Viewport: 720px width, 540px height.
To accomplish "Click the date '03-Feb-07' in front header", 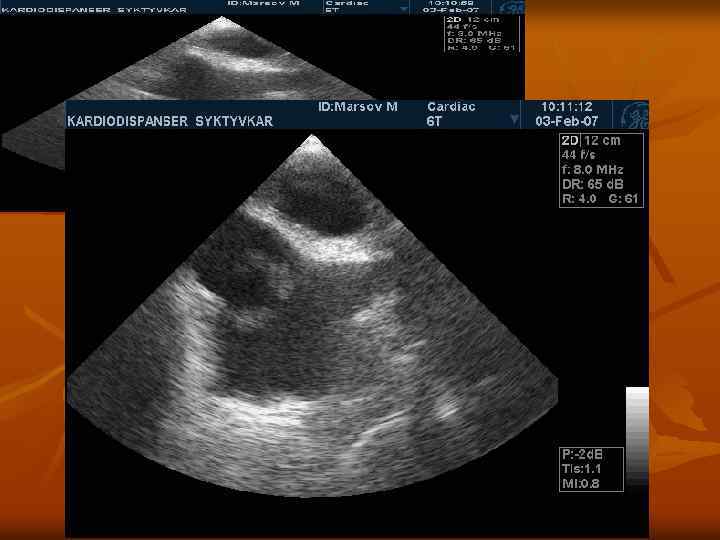I will coord(567,121).
